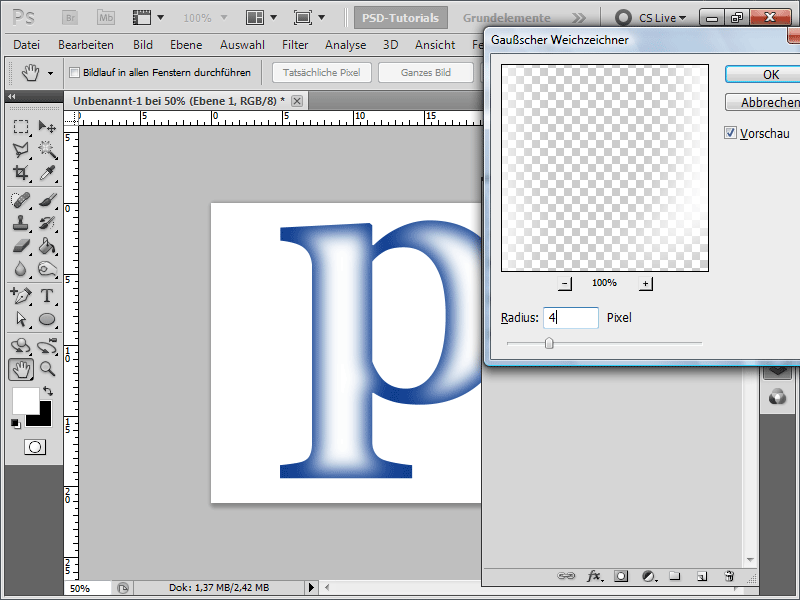800x600 pixels.
Task: Select the Clone Stamp tool
Action: [20, 223]
